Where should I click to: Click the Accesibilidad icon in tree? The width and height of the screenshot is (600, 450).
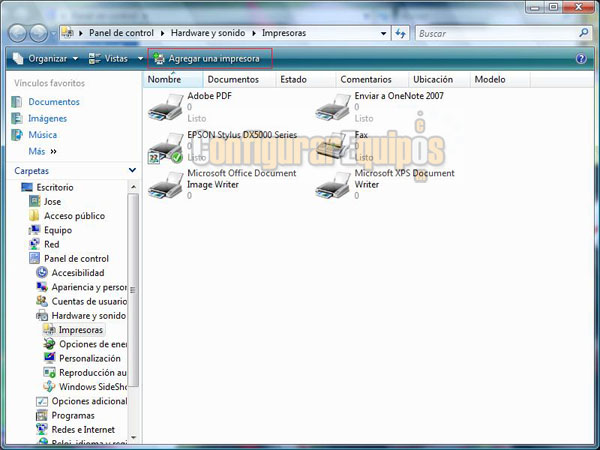42,272
